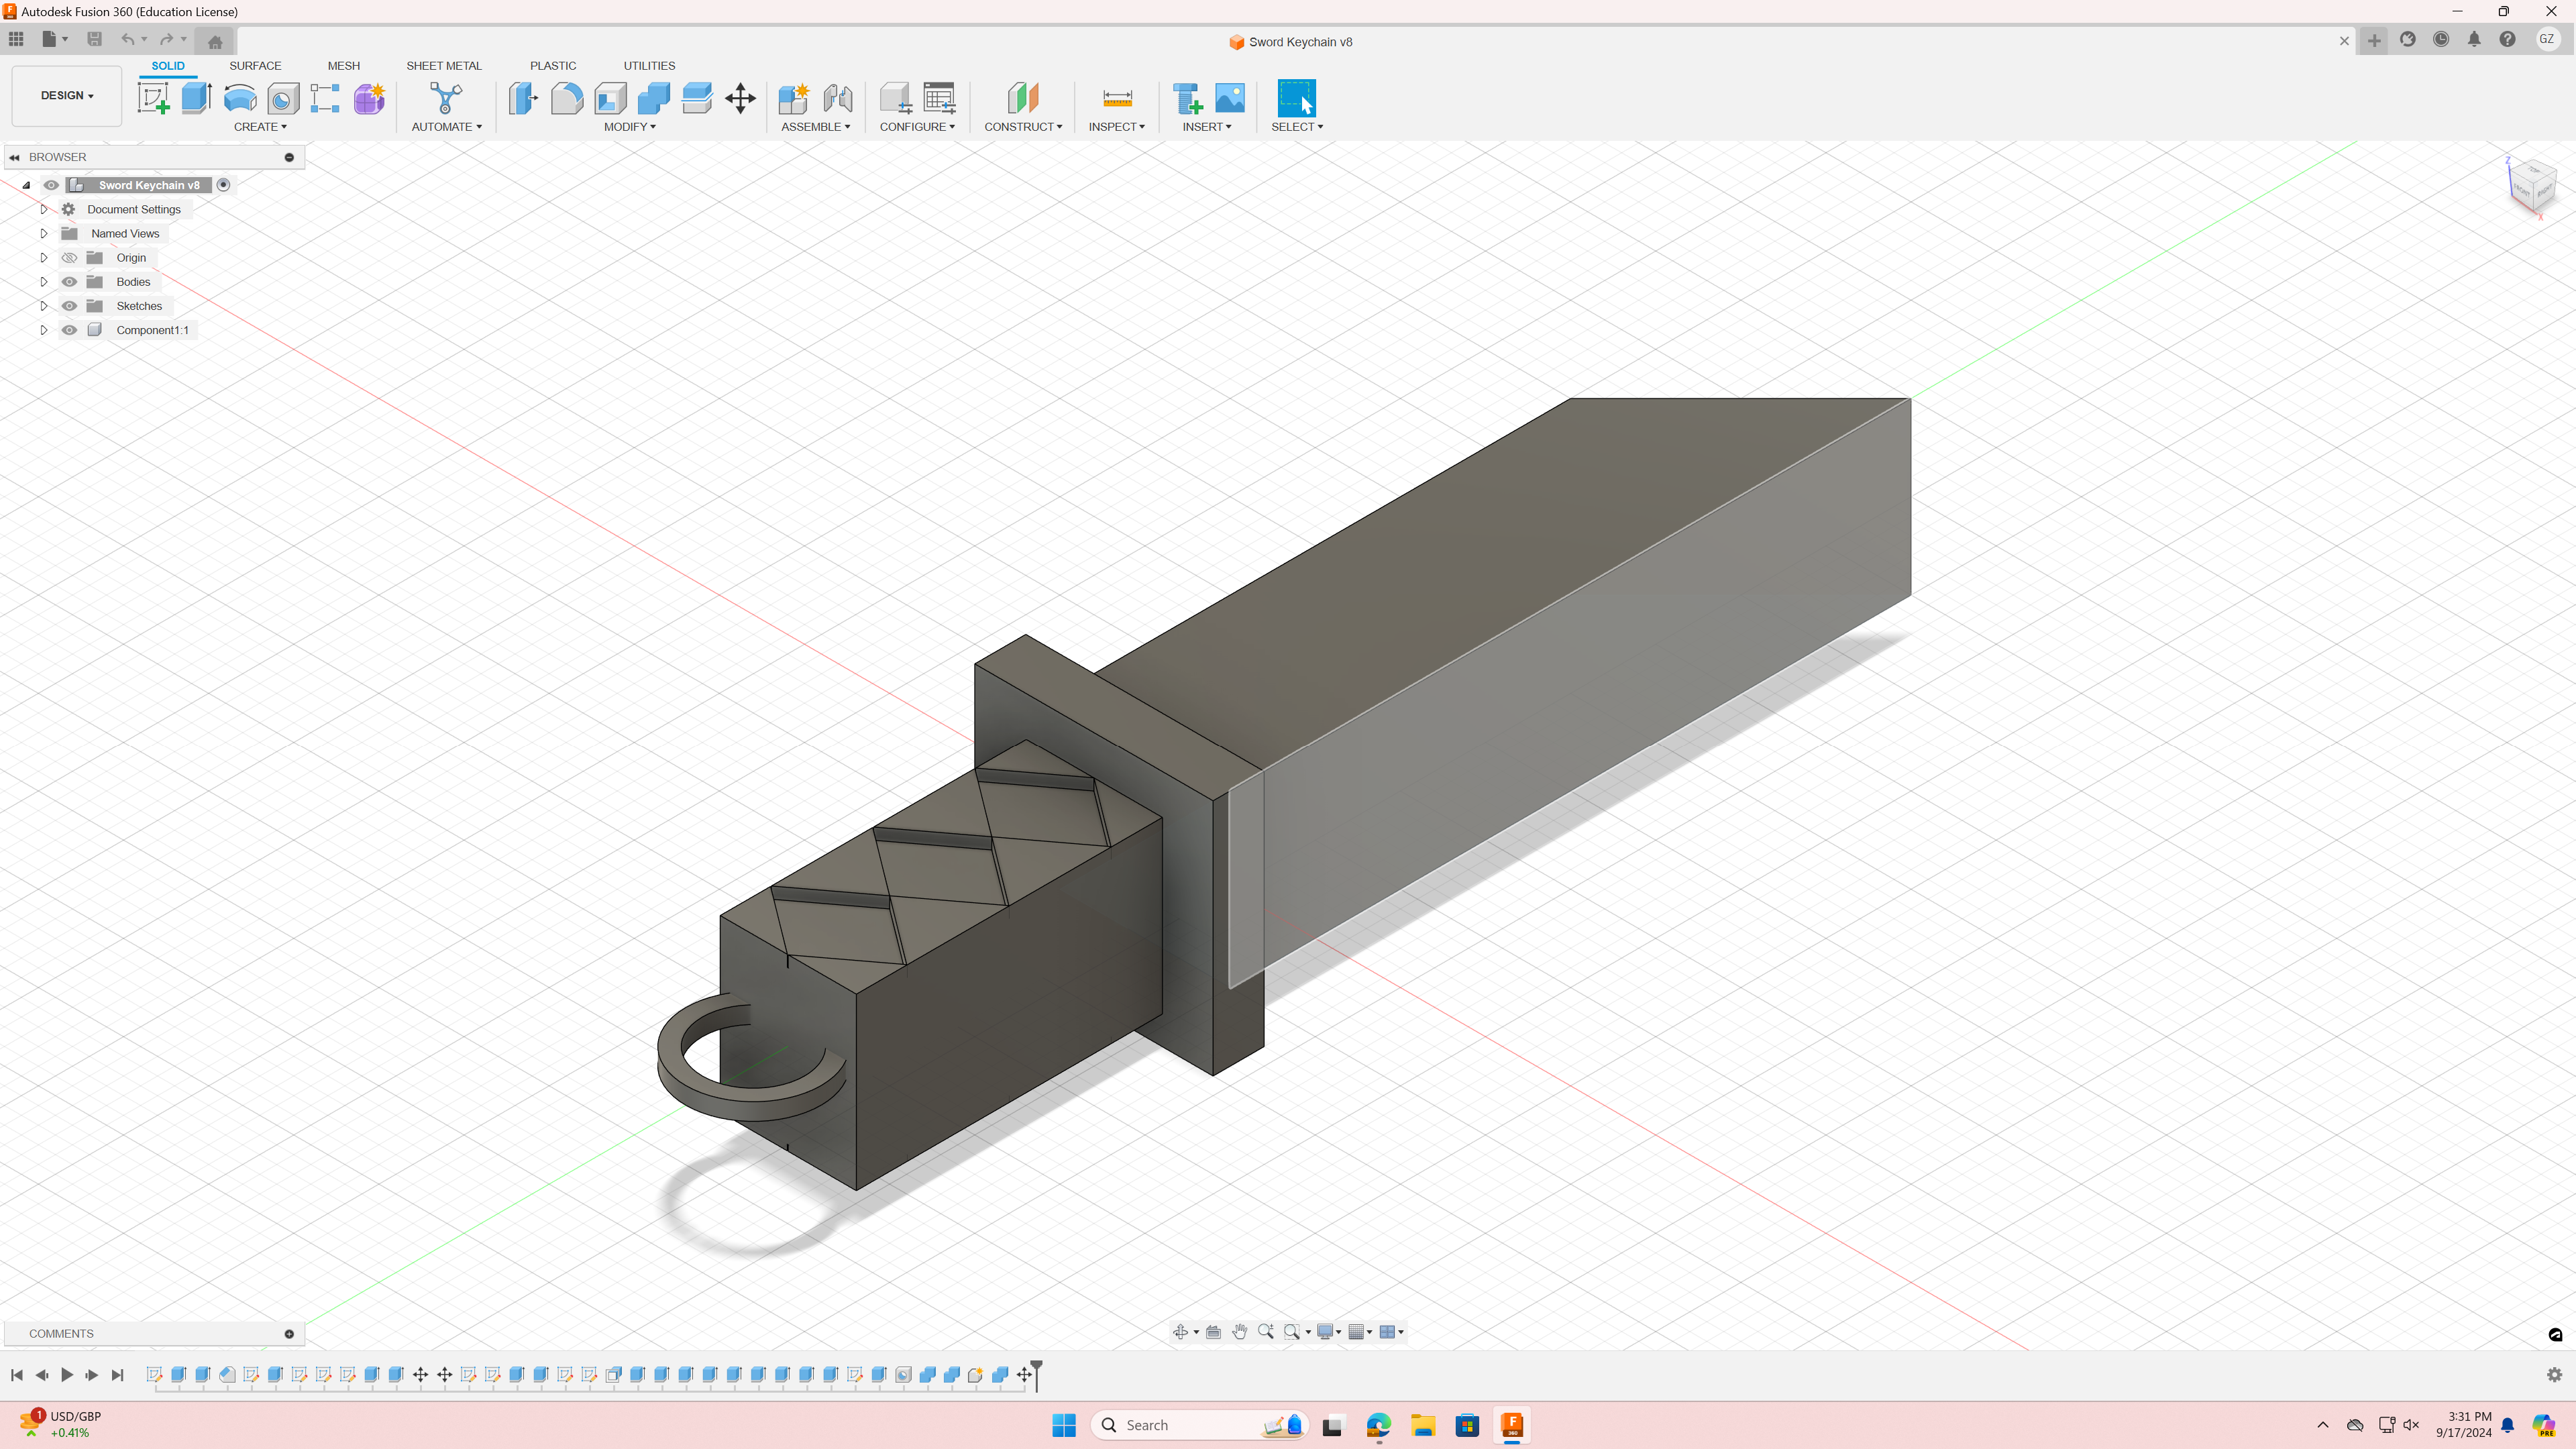Toggle visibility of the Sketches folder
This screenshot has height=1449, width=2576.
[69, 306]
